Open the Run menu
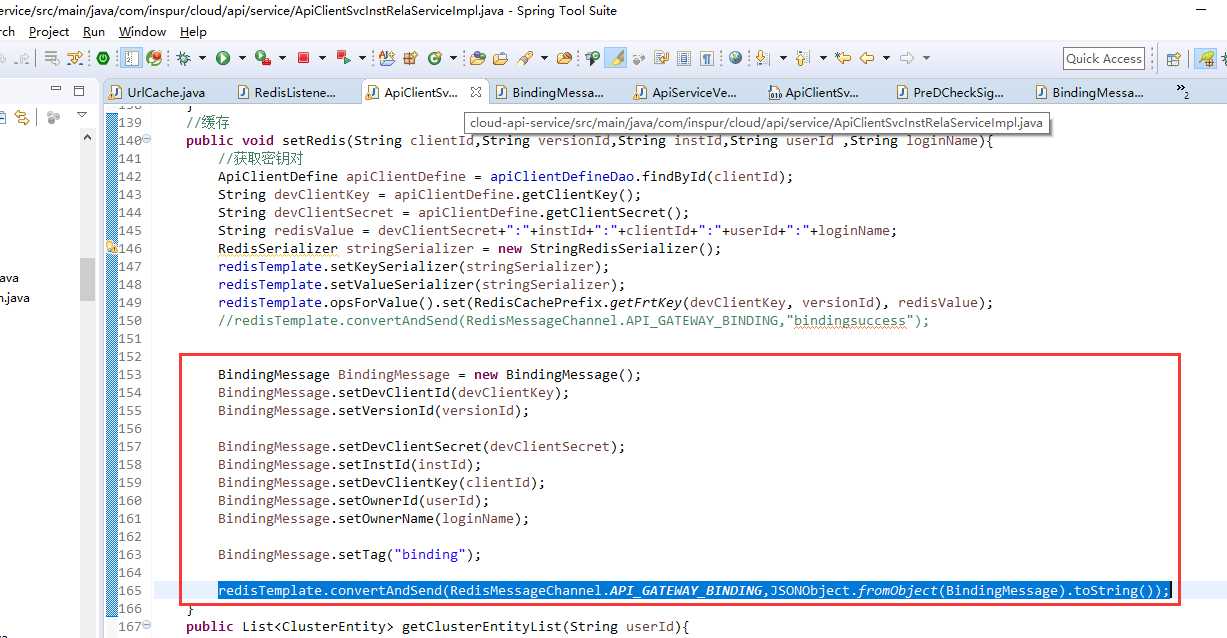The image size is (1227, 638). pos(94,32)
